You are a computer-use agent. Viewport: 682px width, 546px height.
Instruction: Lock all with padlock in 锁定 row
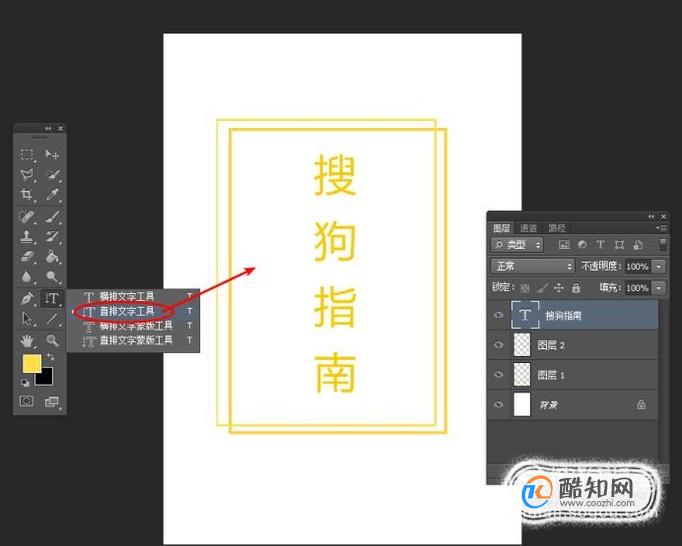(576, 288)
